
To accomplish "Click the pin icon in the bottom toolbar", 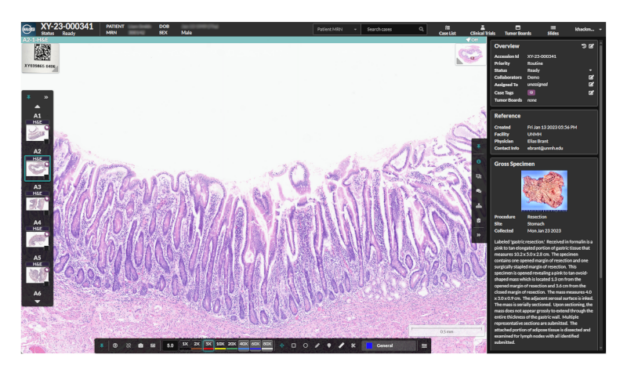I will pyautogui.click(x=102, y=346).
